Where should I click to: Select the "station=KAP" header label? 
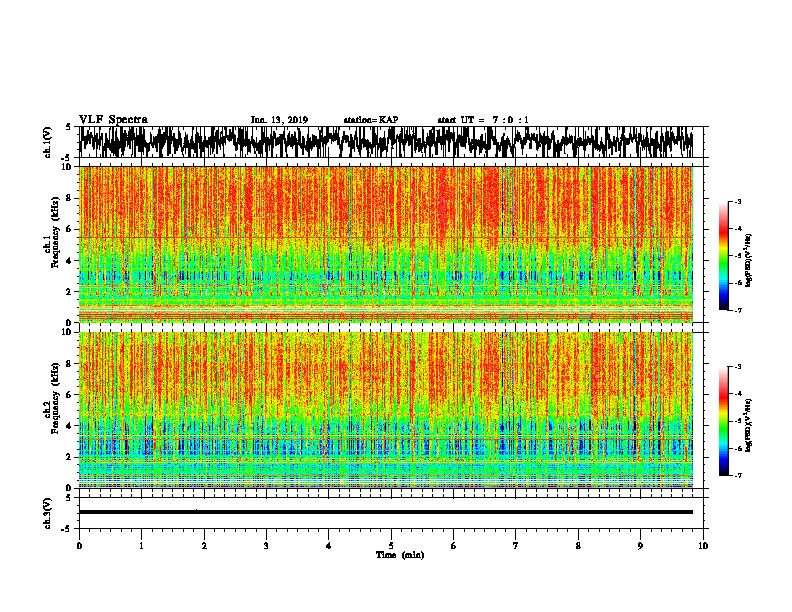pos(371,120)
